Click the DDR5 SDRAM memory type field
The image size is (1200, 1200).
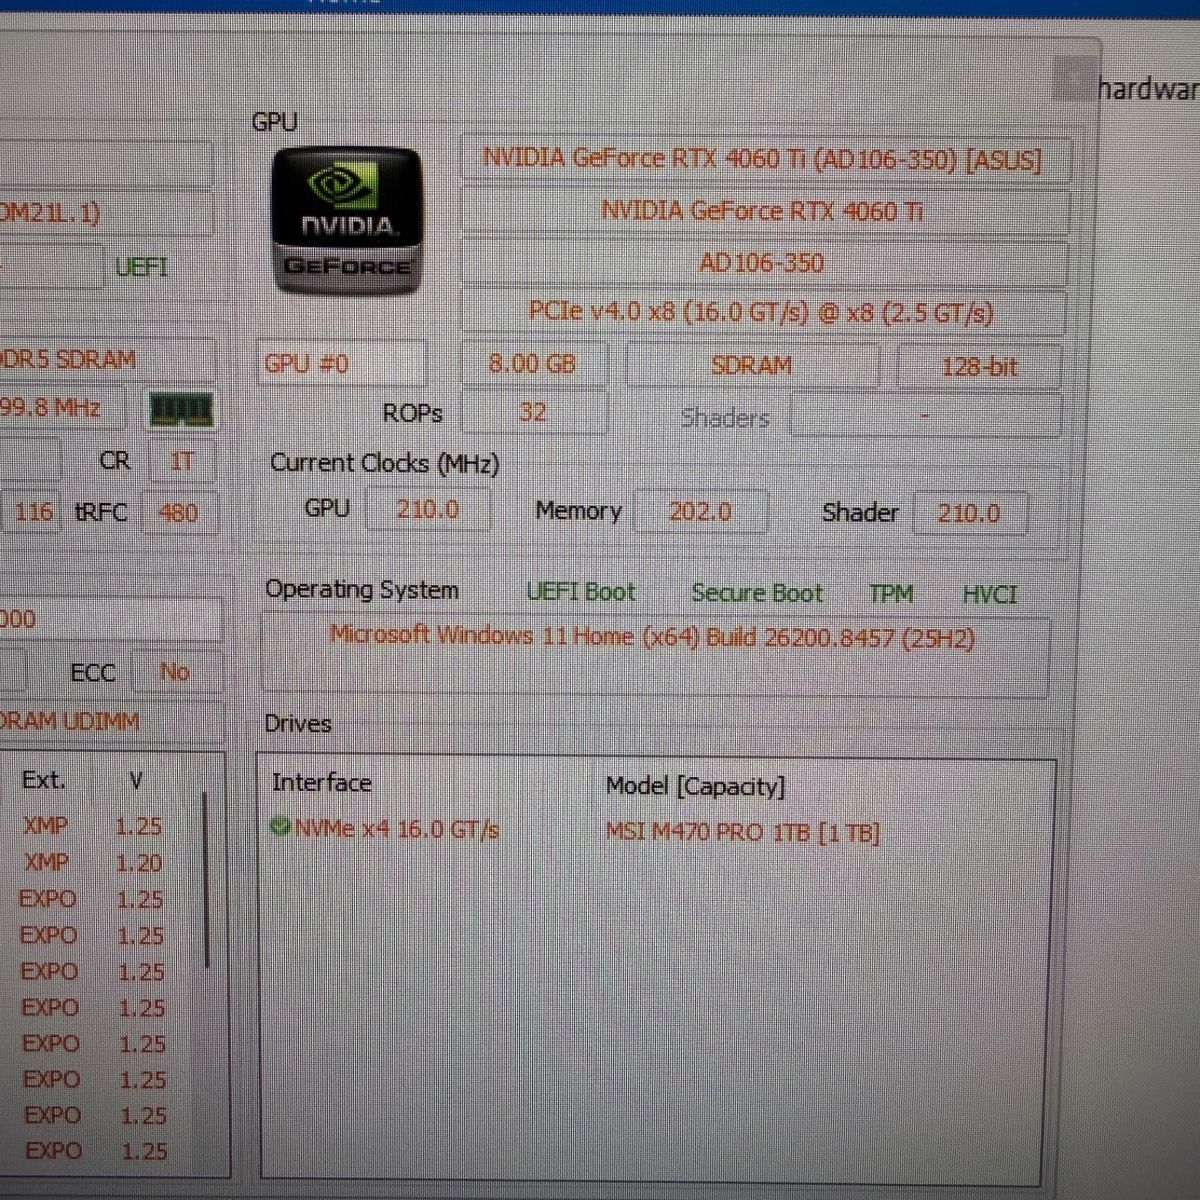tap(106, 360)
